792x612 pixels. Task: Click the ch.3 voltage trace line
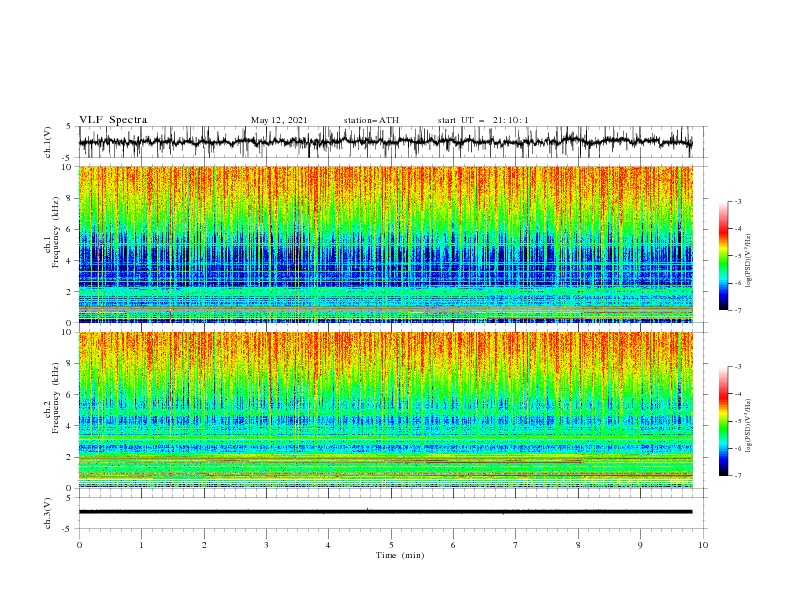click(385, 512)
